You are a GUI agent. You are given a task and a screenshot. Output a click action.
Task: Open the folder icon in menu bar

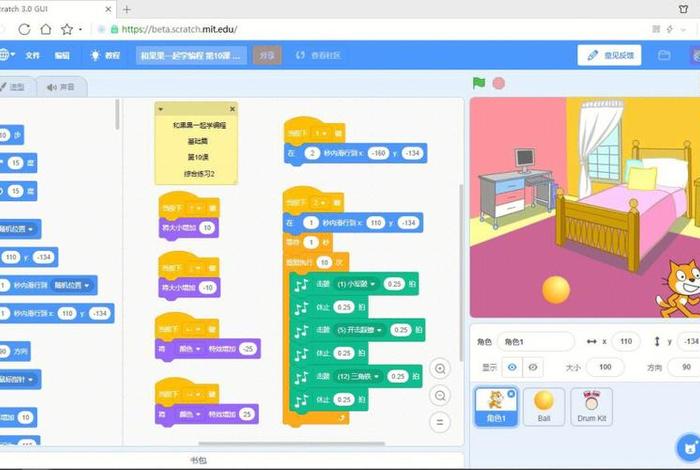pyautogui.click(x=664, y=55)
